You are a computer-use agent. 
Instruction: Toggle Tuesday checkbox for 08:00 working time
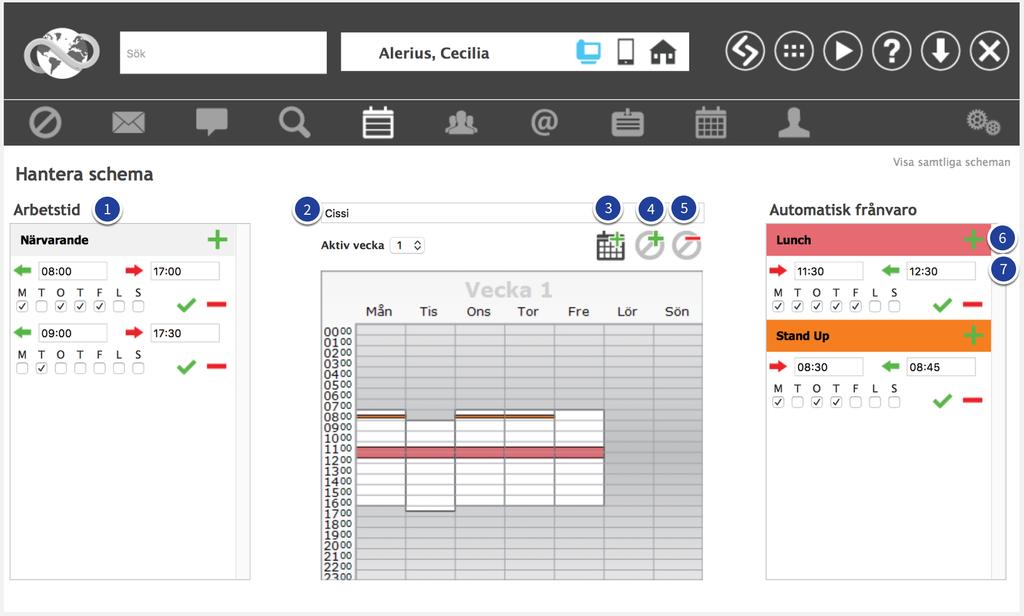pyautogui.click(x=41, y=306)
